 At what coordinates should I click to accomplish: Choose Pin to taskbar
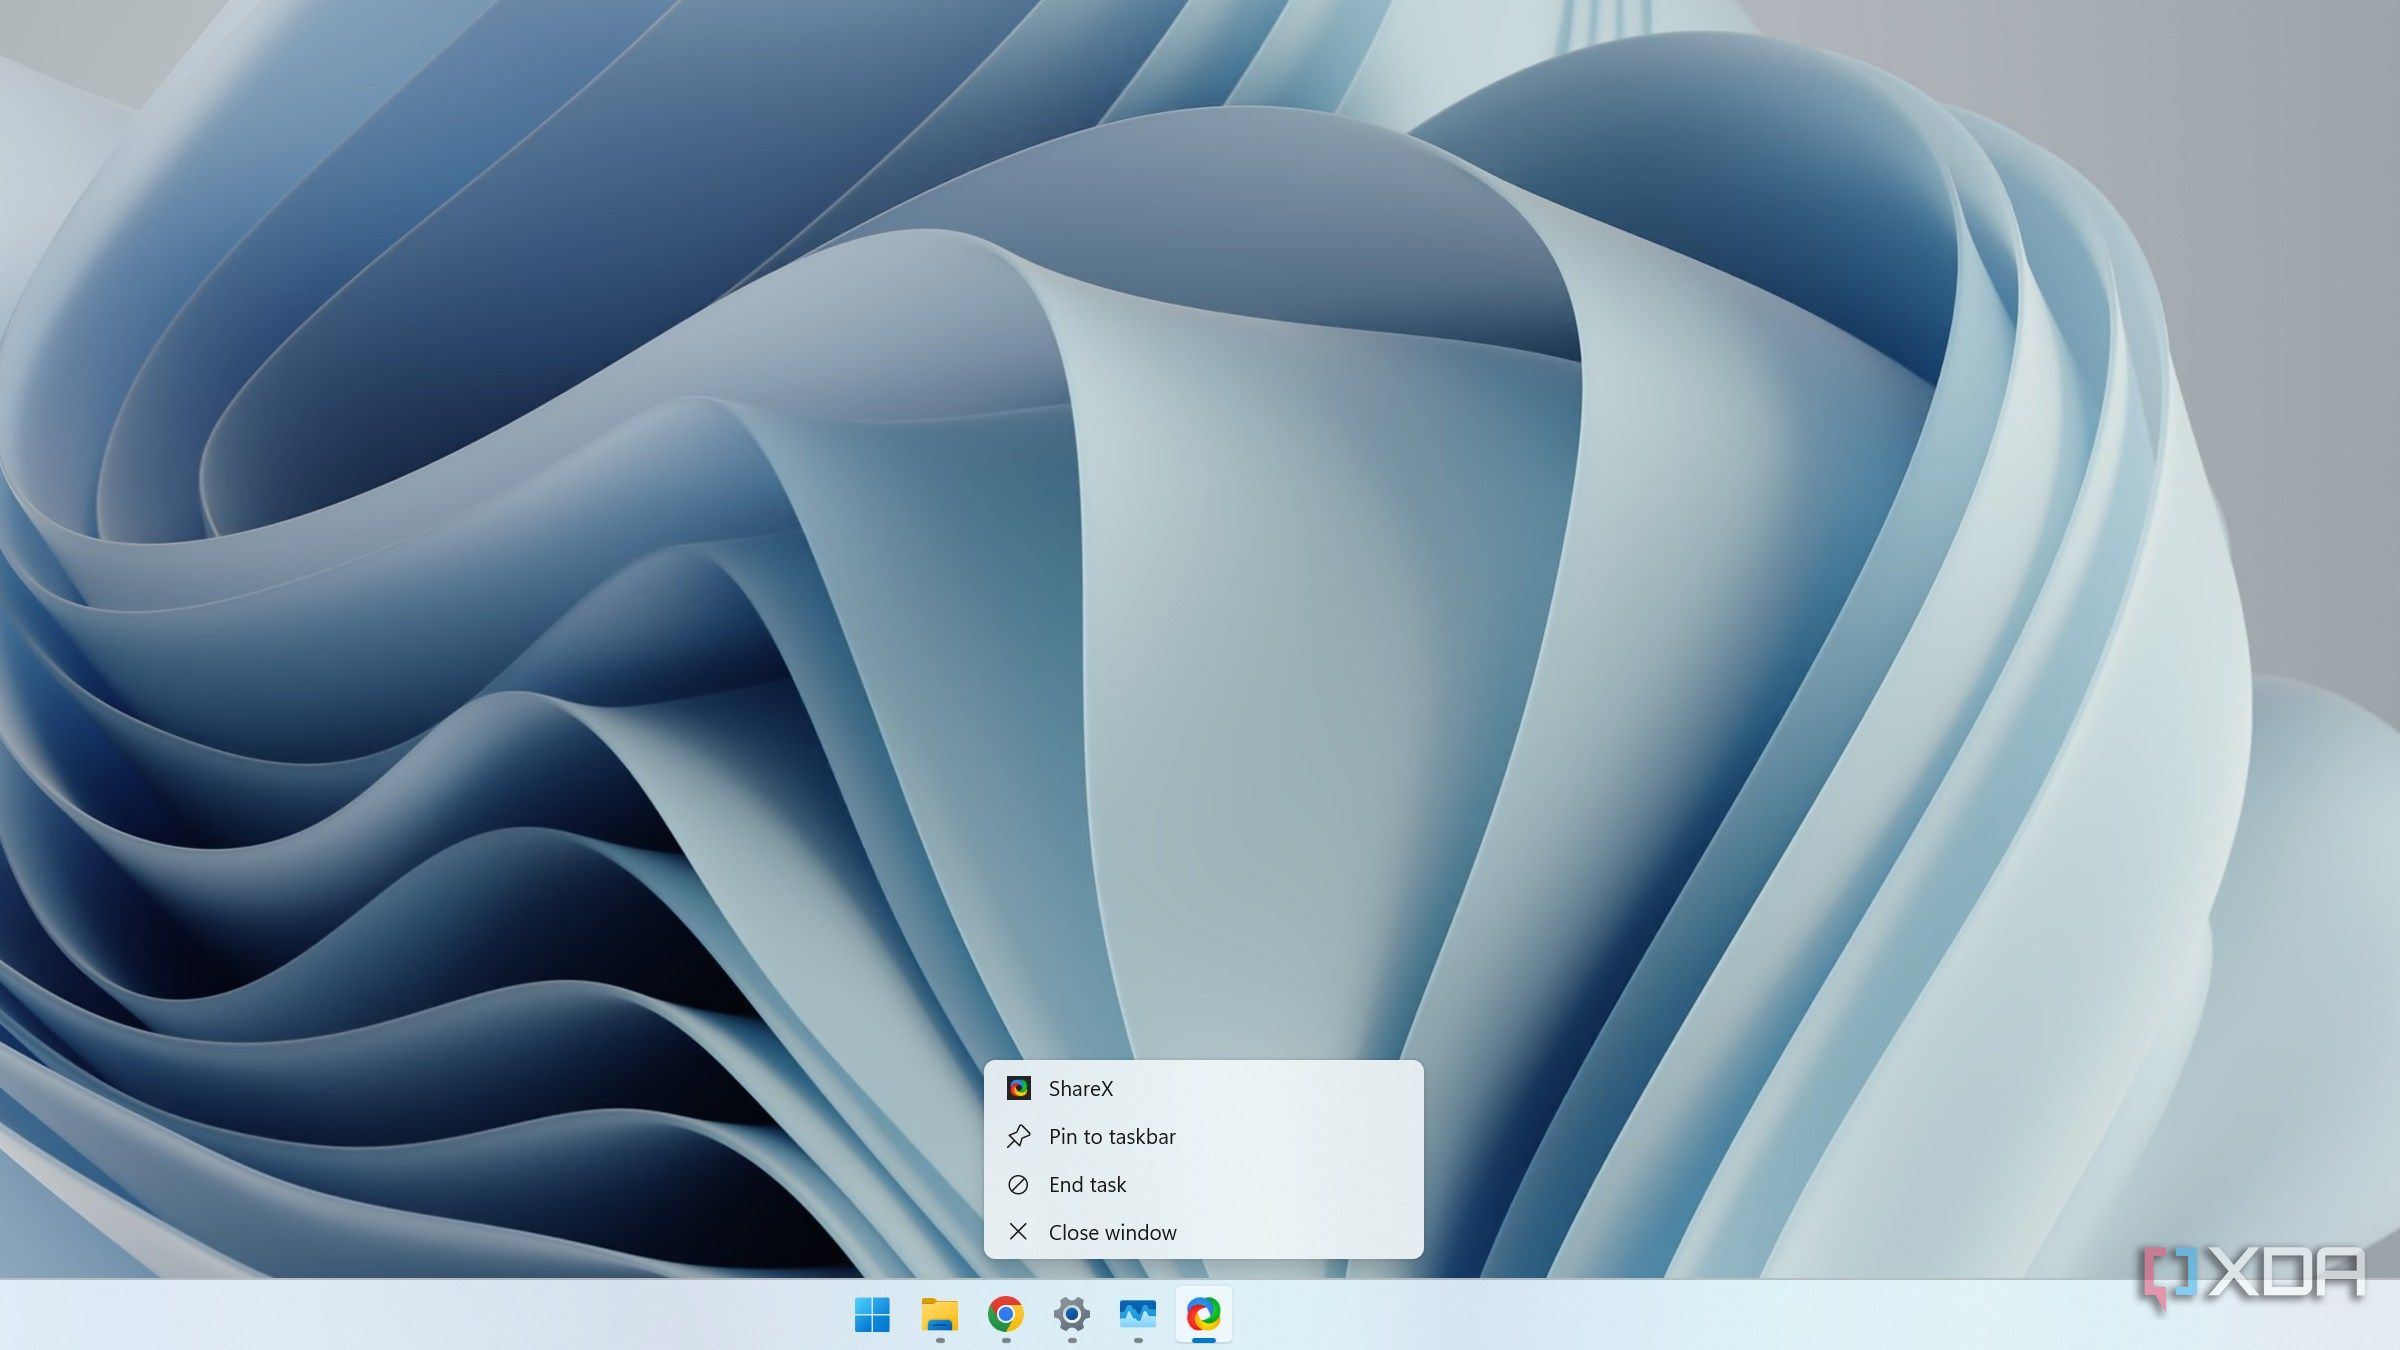coord(1203,1136)
